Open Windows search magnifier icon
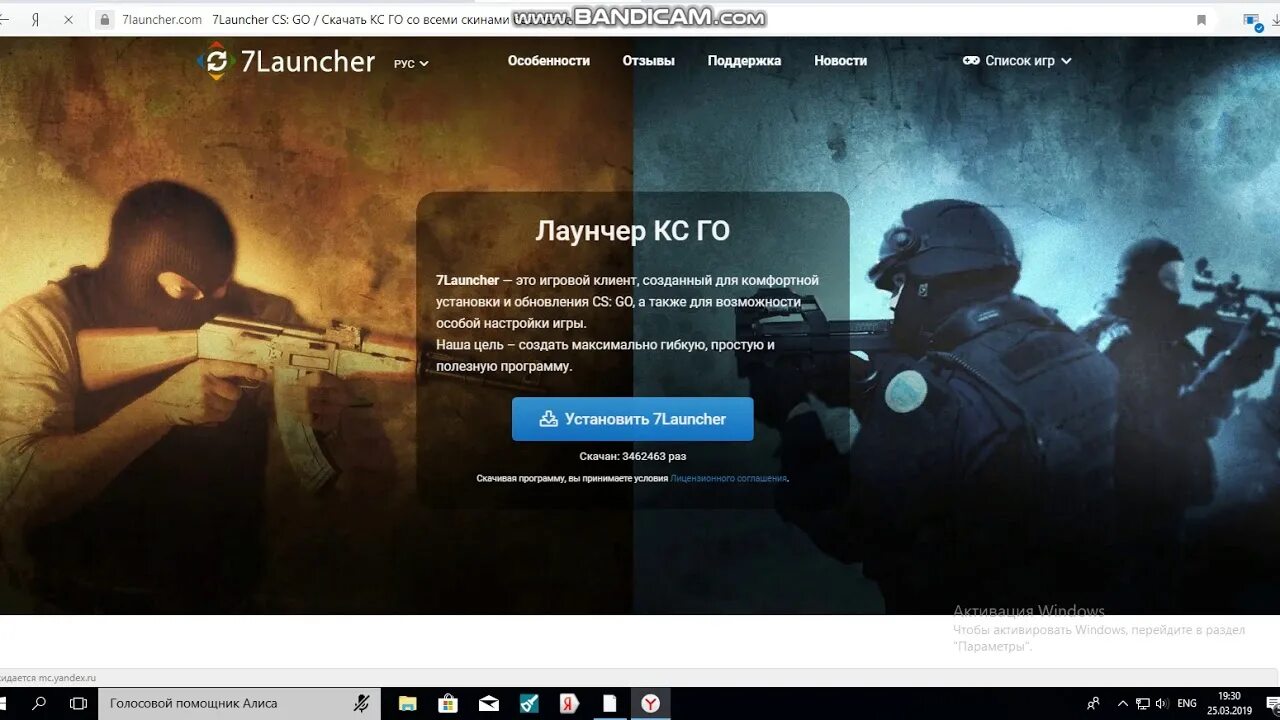 coord(39,704)
